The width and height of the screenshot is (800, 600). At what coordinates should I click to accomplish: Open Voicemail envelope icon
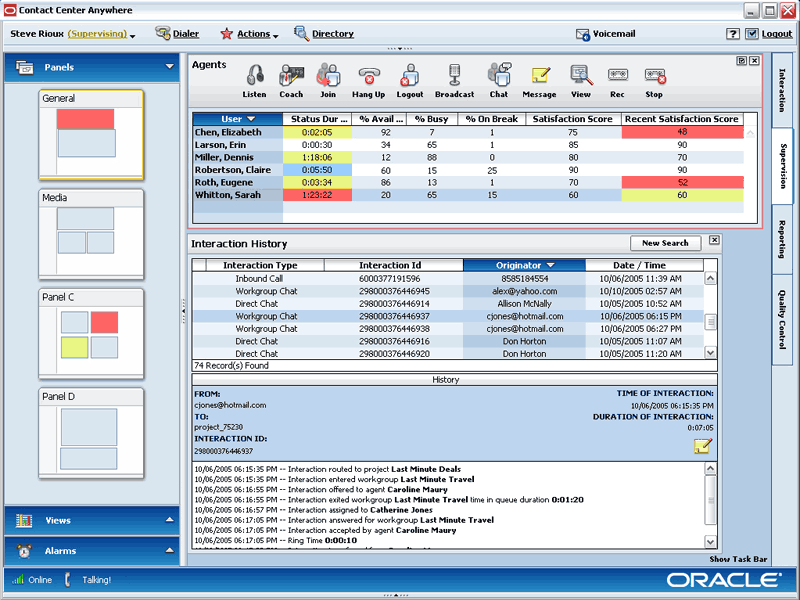point(583,35)
